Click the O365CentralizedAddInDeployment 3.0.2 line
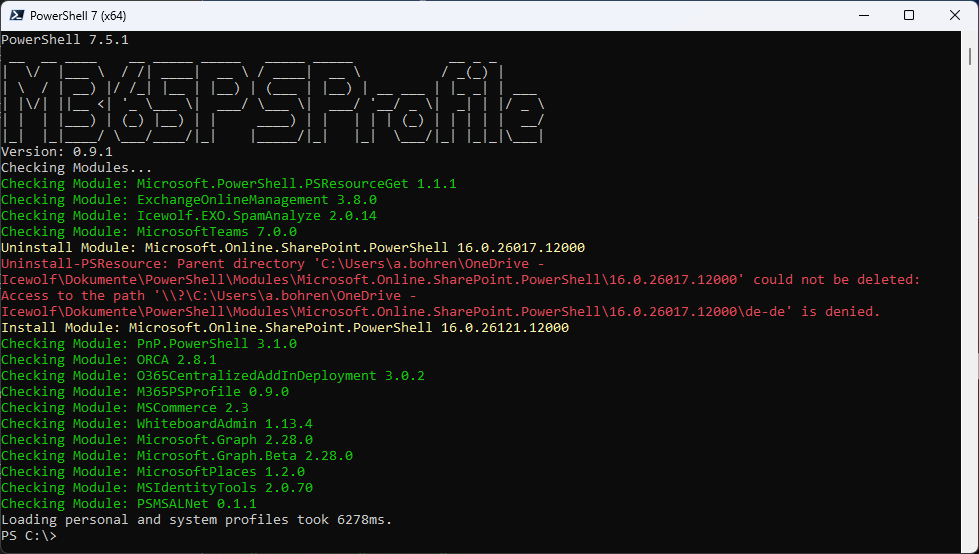Screen dimensions: 979x554 [213, 375]
